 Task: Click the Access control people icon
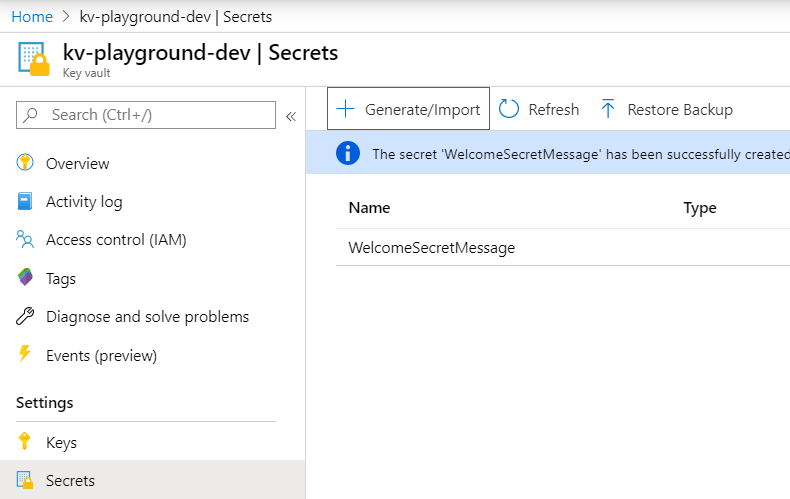point(26,239)
